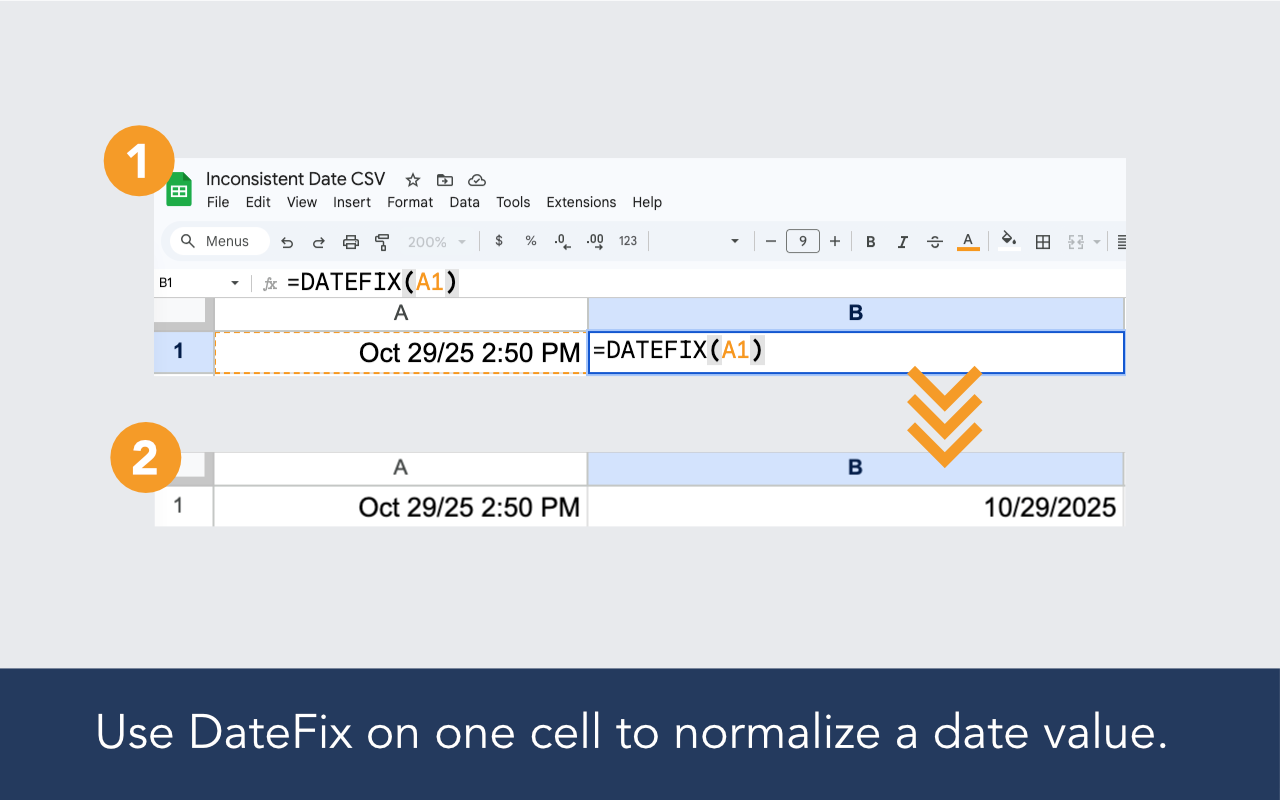Toggle strikethrough formatting
Screen dimensions: 1280x800
[x=934, y=241]
